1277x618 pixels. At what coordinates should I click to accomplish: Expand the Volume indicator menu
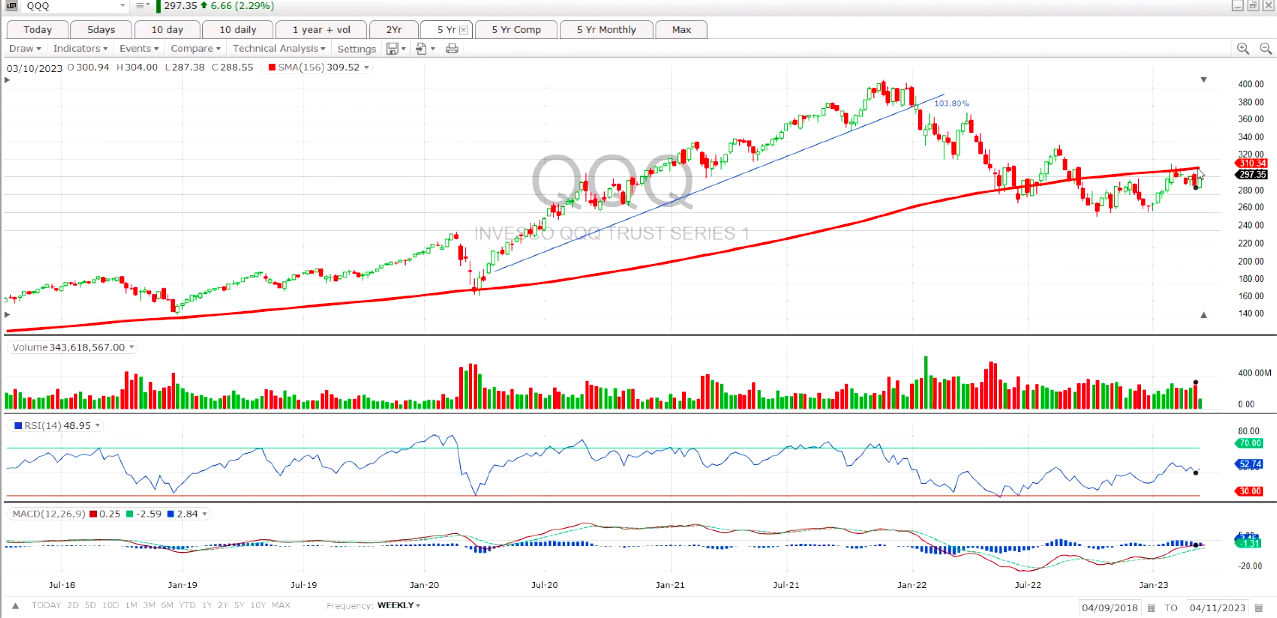[x=132, y=347]
